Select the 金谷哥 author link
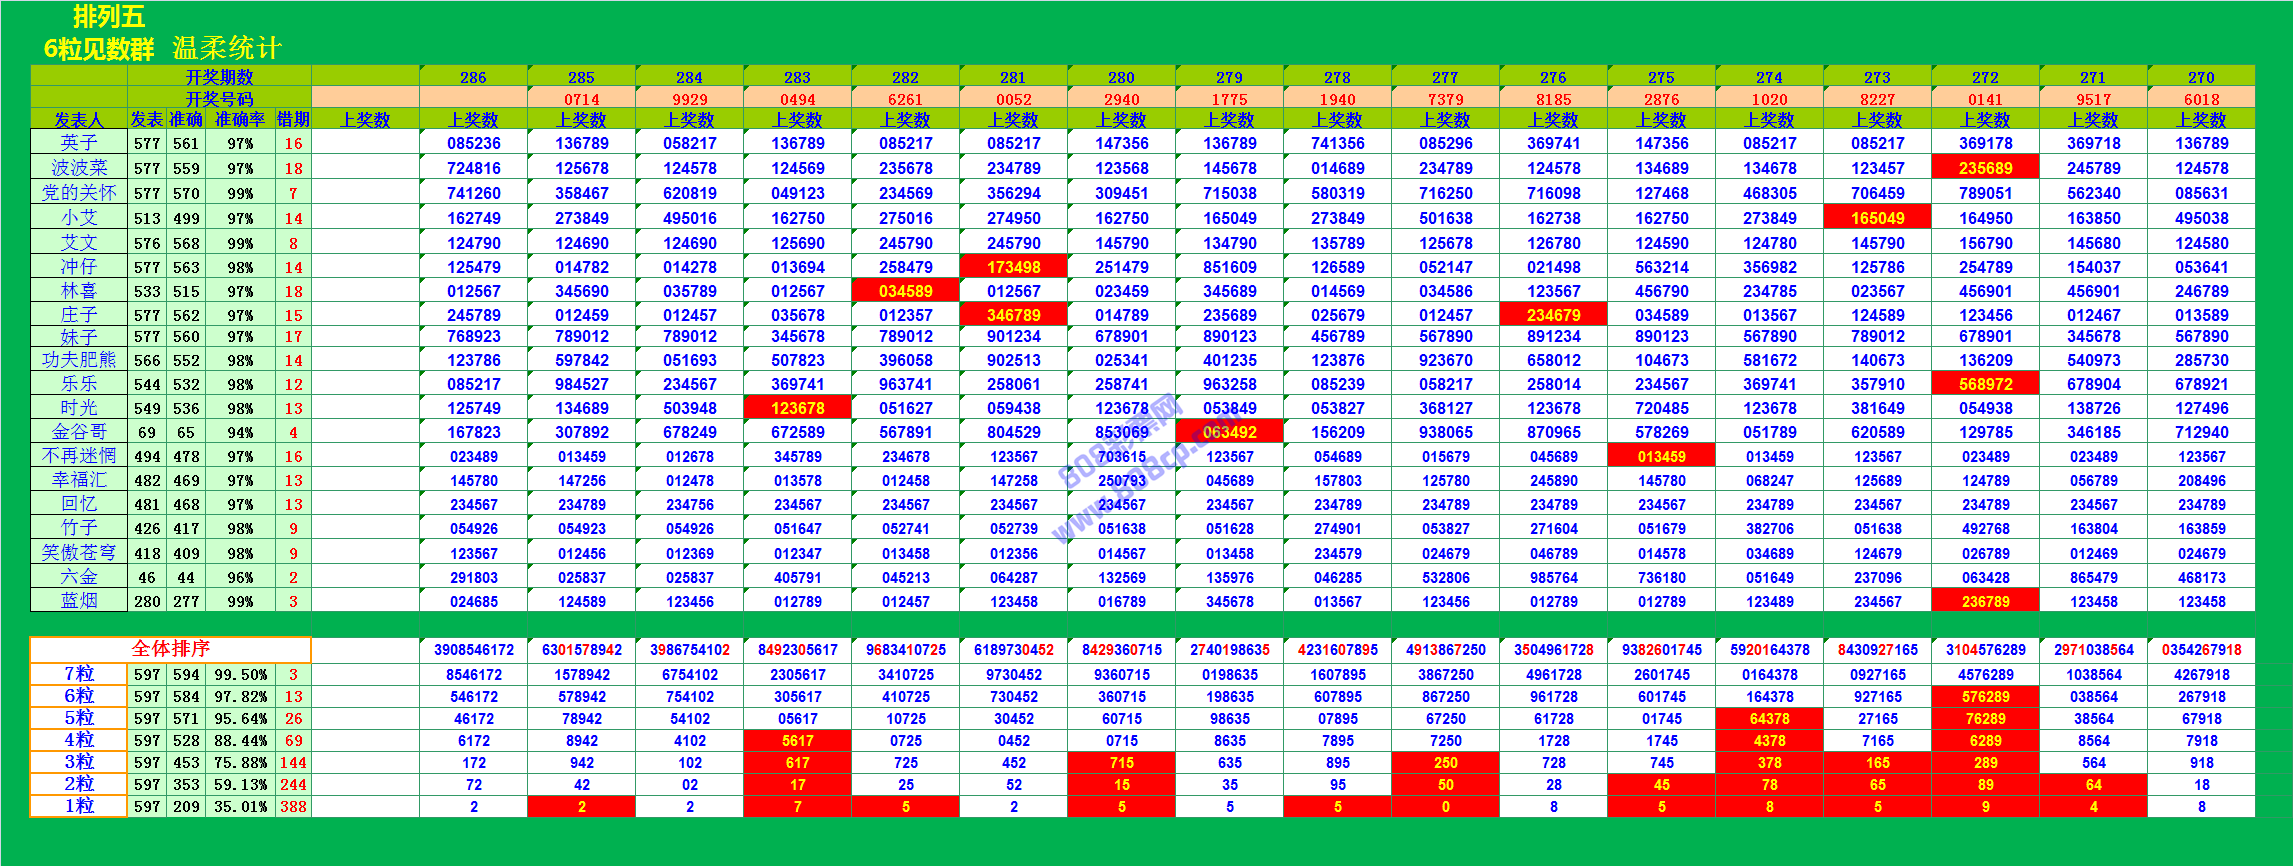 [79, 432]
